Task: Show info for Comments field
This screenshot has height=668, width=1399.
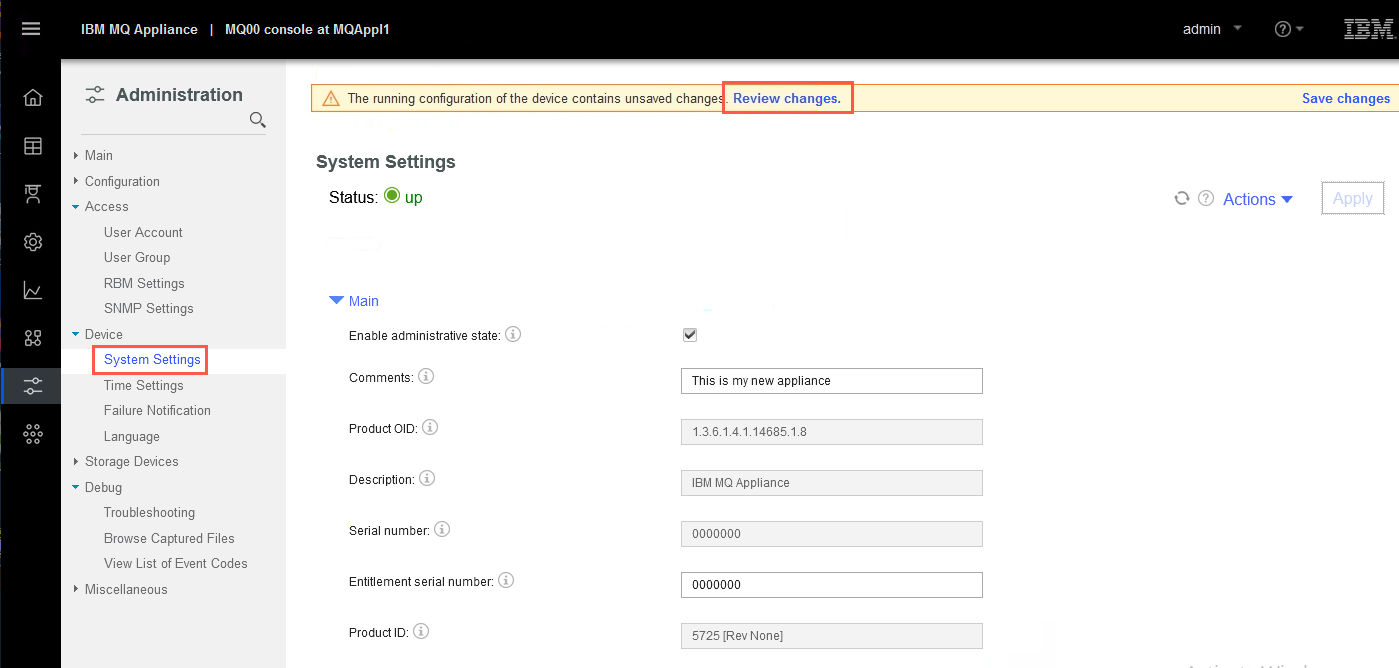Action: click(x=426, y=377)
